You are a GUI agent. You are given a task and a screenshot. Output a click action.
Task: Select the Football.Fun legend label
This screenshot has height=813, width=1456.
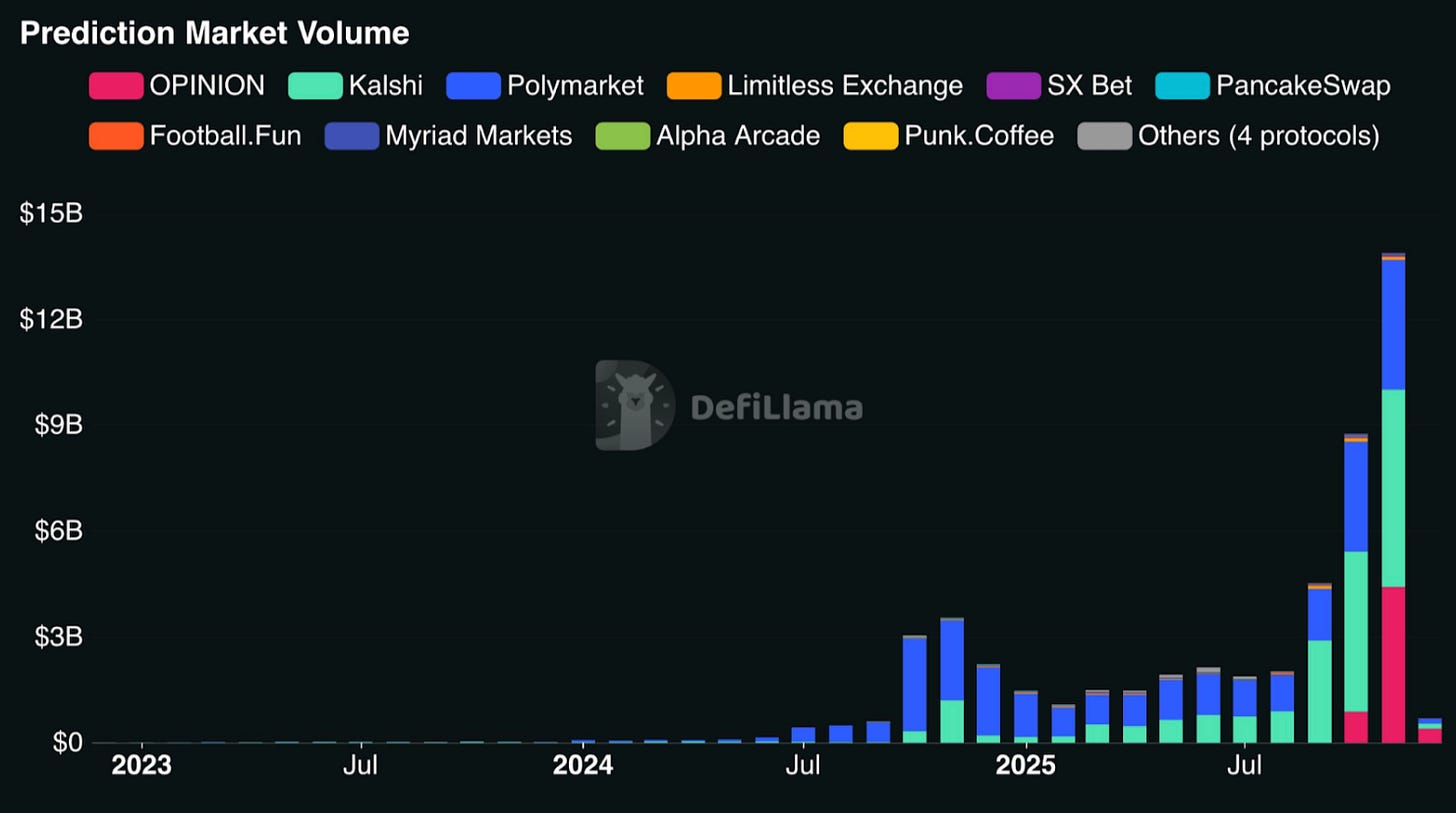click(225, 136)
